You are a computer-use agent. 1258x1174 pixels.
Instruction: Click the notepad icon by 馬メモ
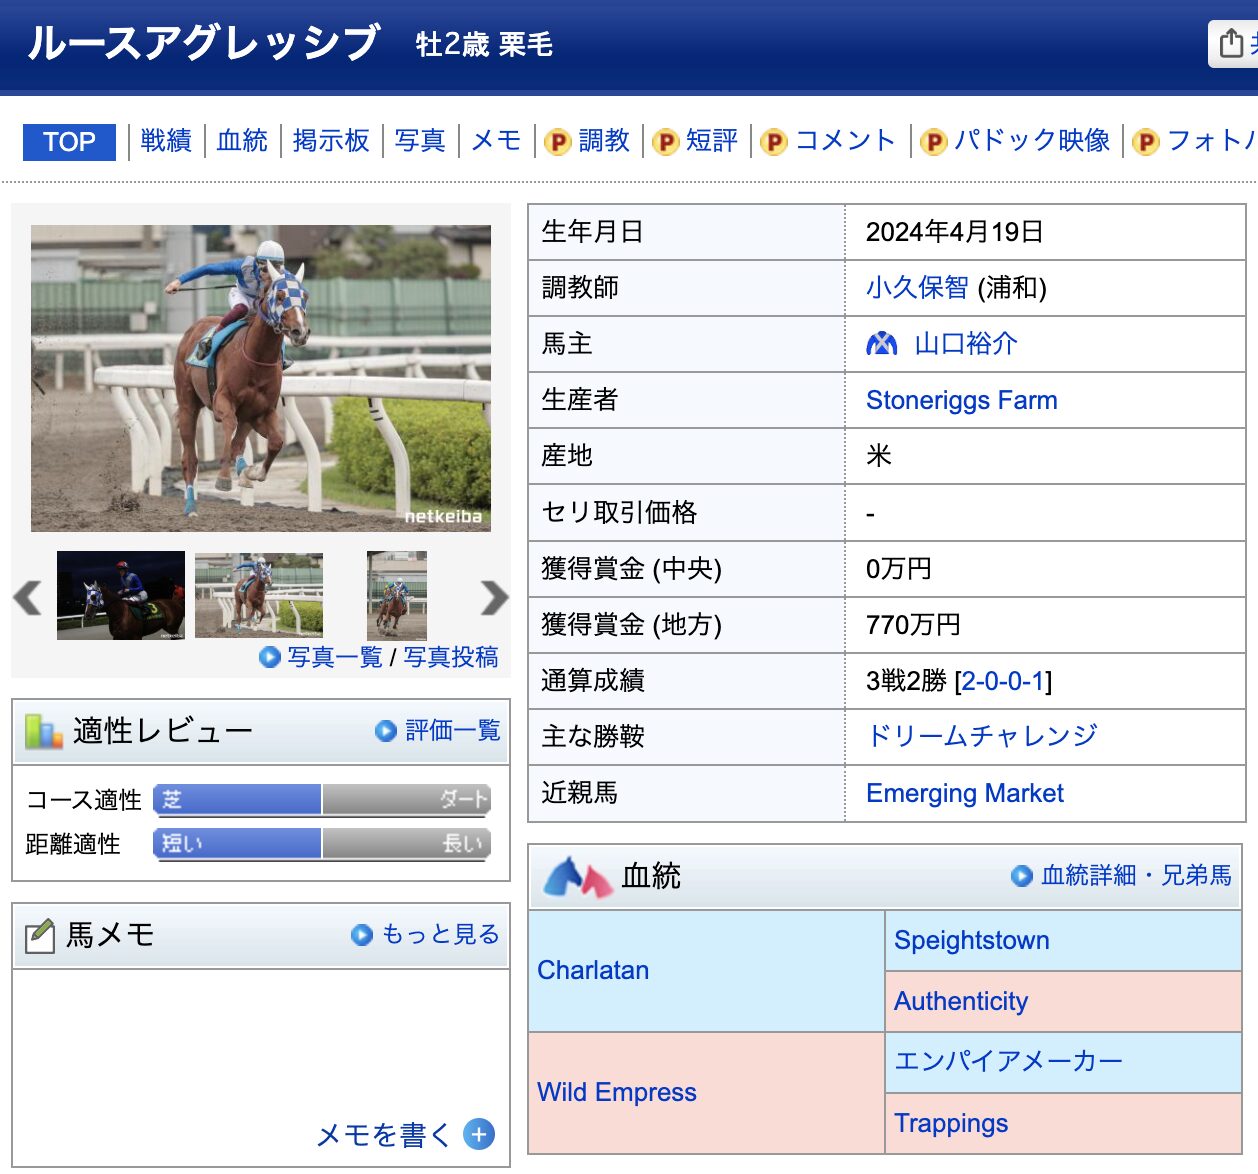coord(39,936)
